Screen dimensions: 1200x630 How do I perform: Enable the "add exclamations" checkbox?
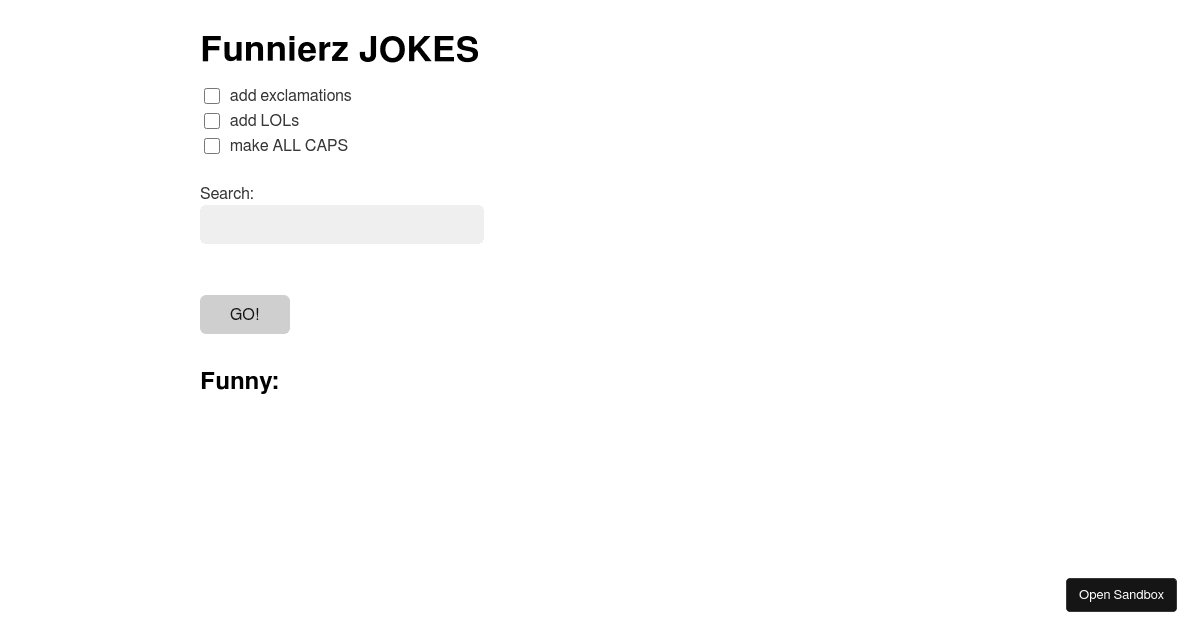point(212,96)
